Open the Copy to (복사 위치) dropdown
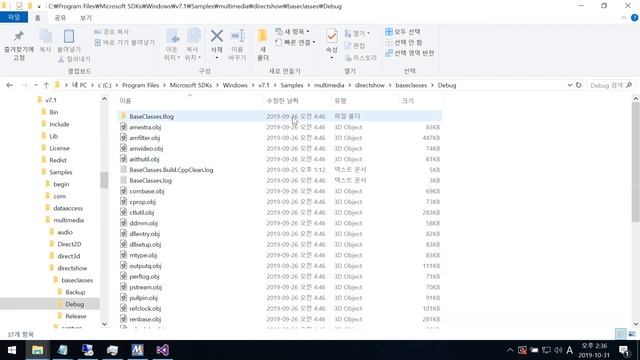 (192, 58)
